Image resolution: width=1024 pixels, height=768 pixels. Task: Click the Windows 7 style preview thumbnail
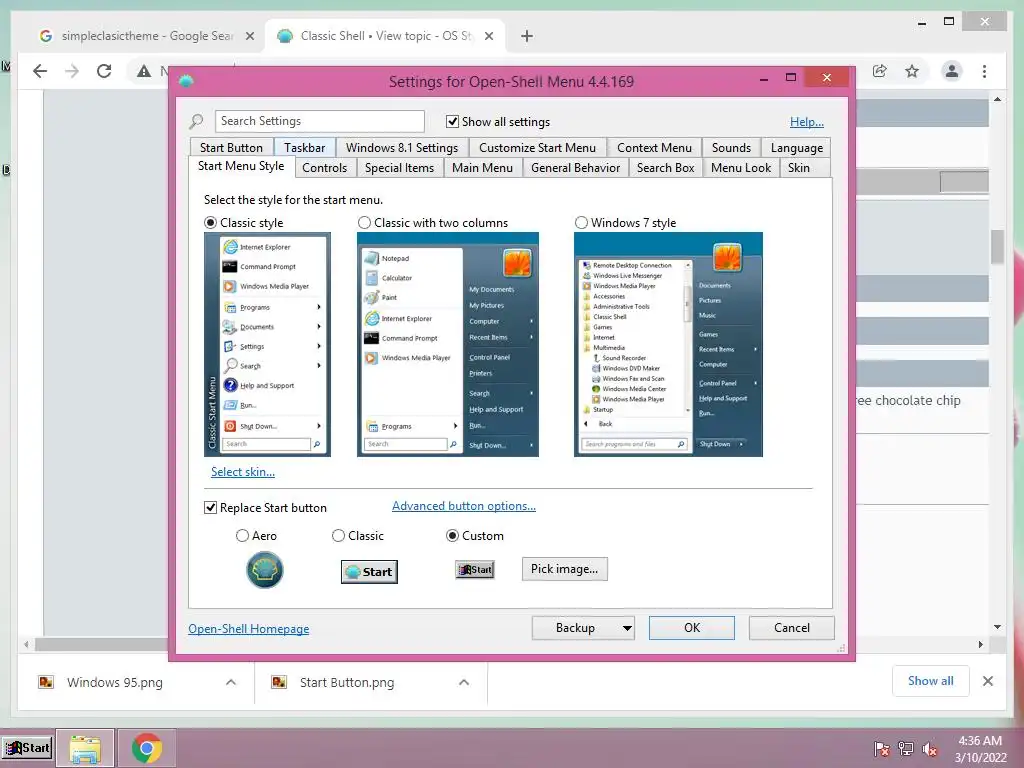[668, 344]
